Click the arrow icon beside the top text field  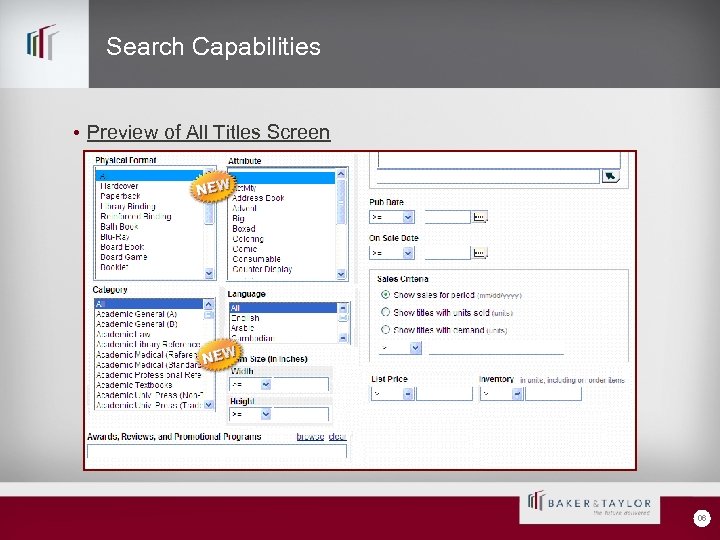pos(610,176)
